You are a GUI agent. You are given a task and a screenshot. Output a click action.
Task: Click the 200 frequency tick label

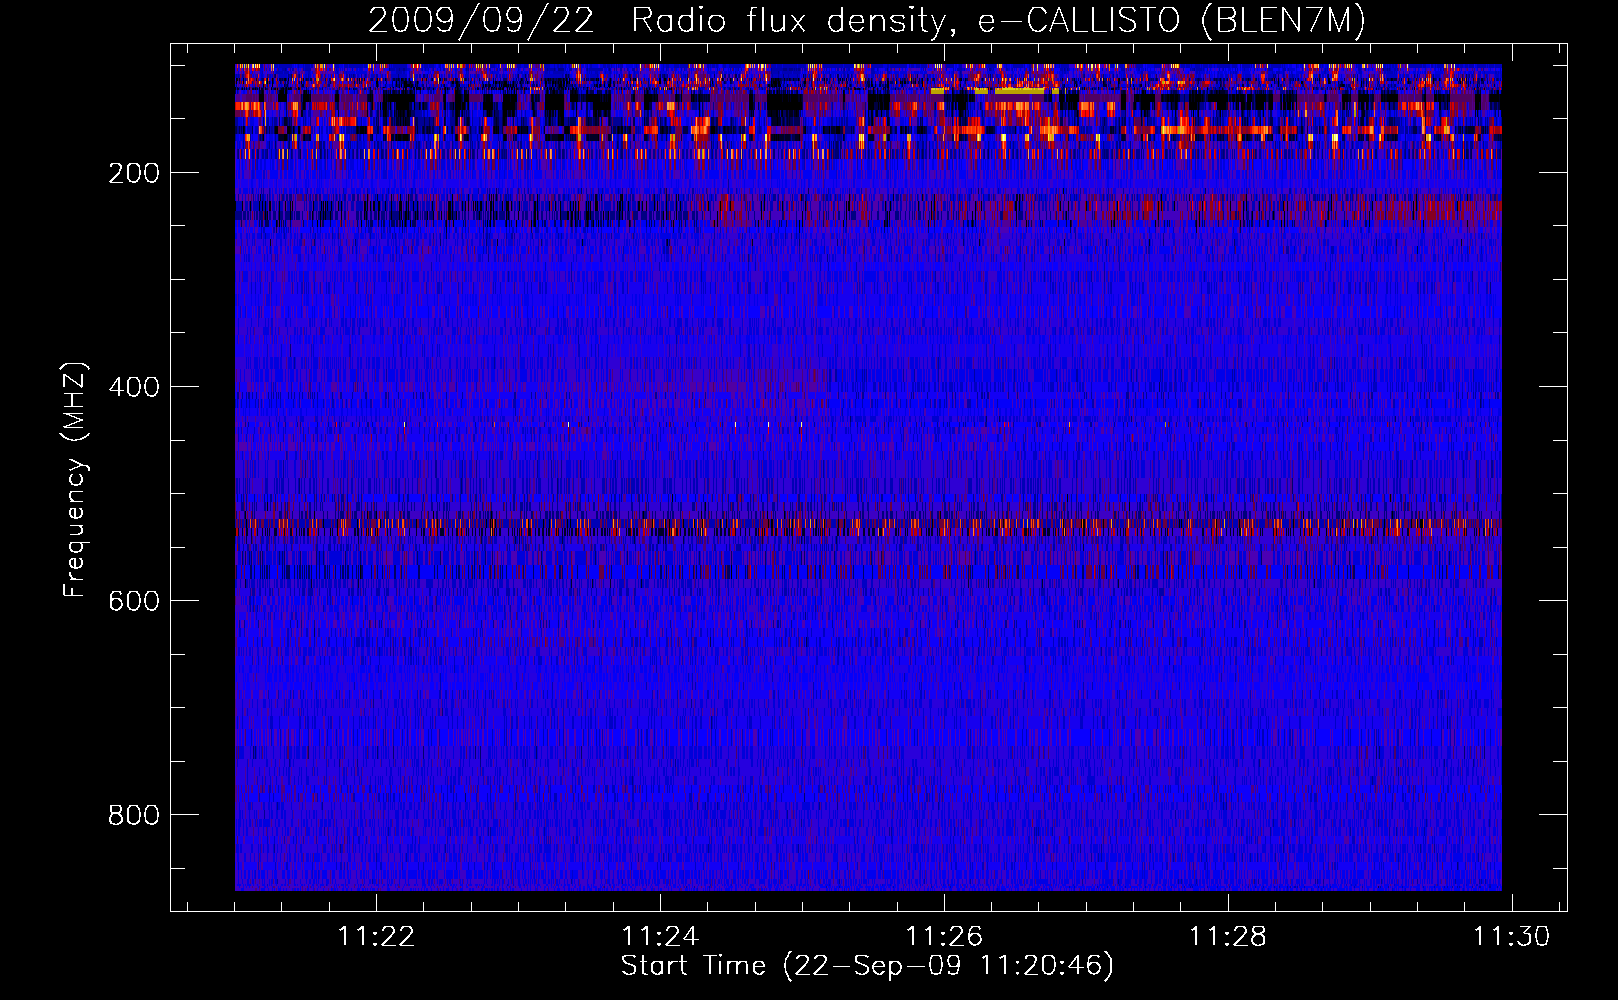click(134, 173)
